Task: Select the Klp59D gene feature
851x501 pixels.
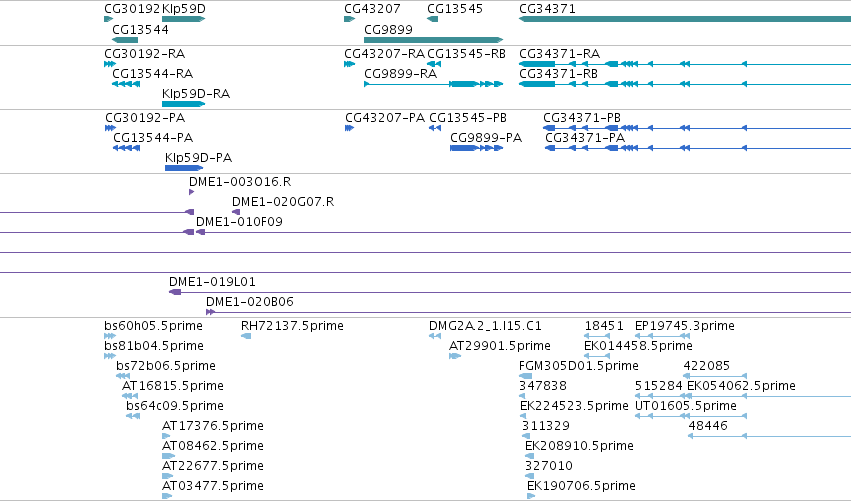Action: [183, 19]
